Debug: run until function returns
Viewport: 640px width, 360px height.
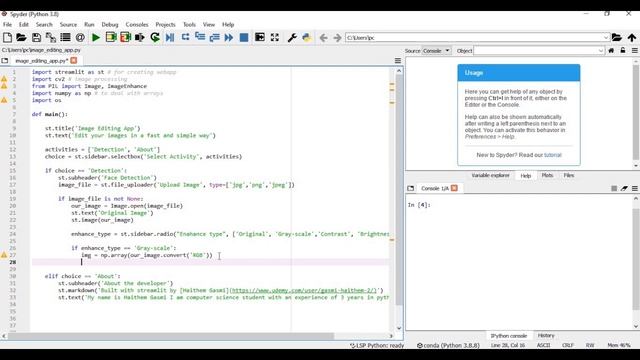click(x=214, y=38)
